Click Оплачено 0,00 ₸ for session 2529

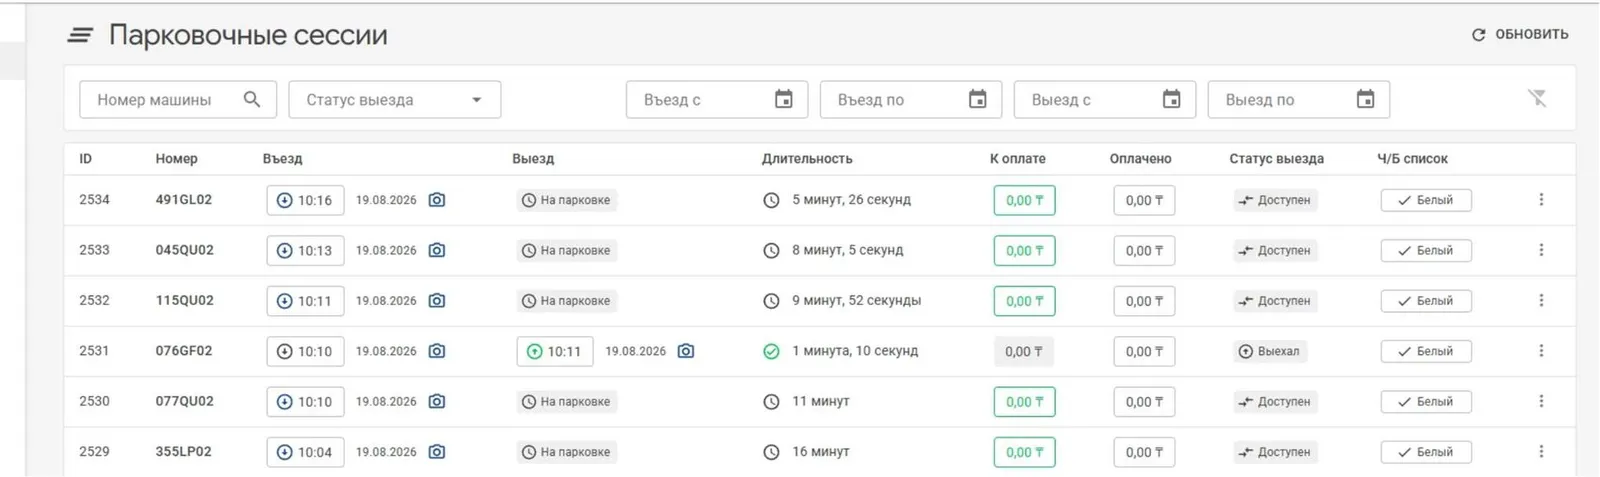pyautogui.click(x=1144, y=452)
